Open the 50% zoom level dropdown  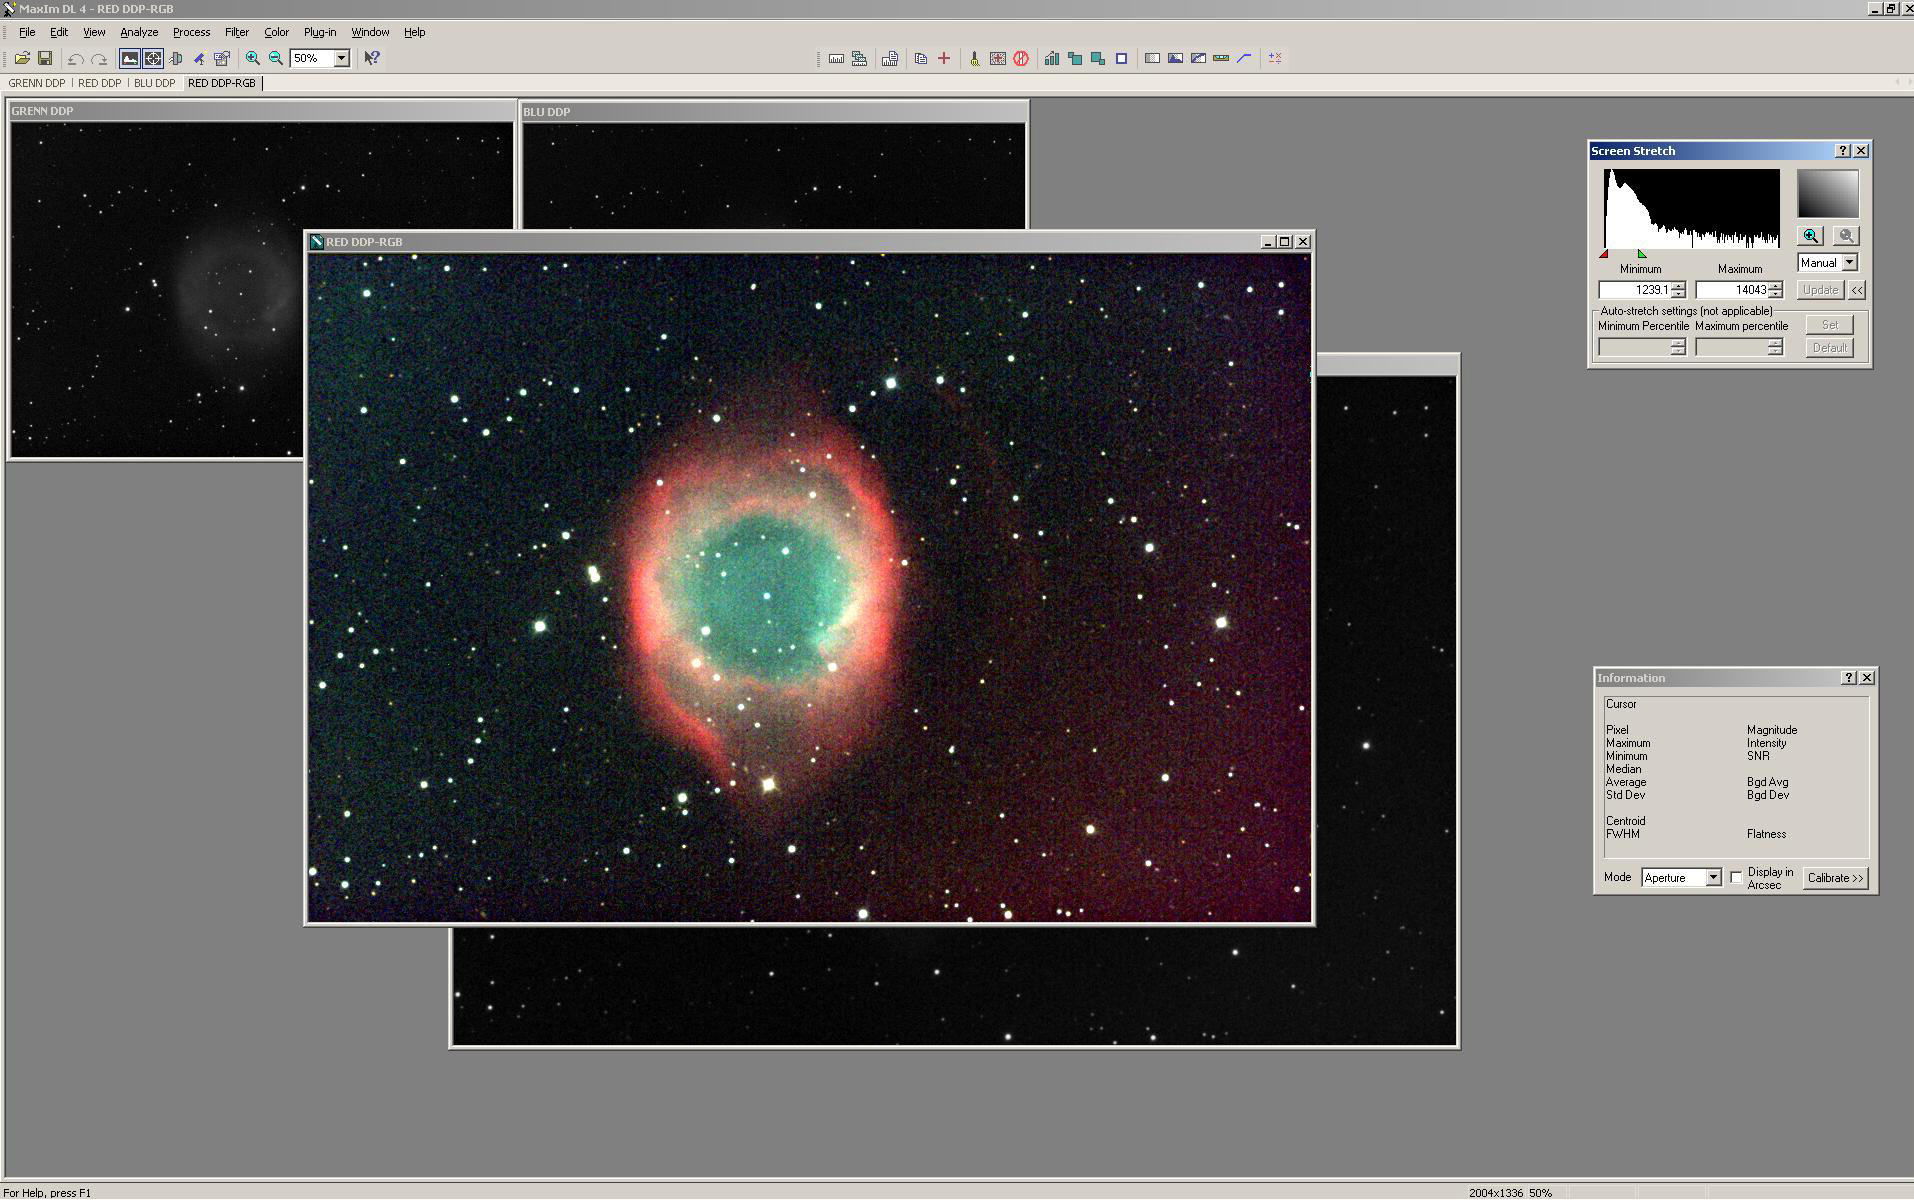pos(341,58)
